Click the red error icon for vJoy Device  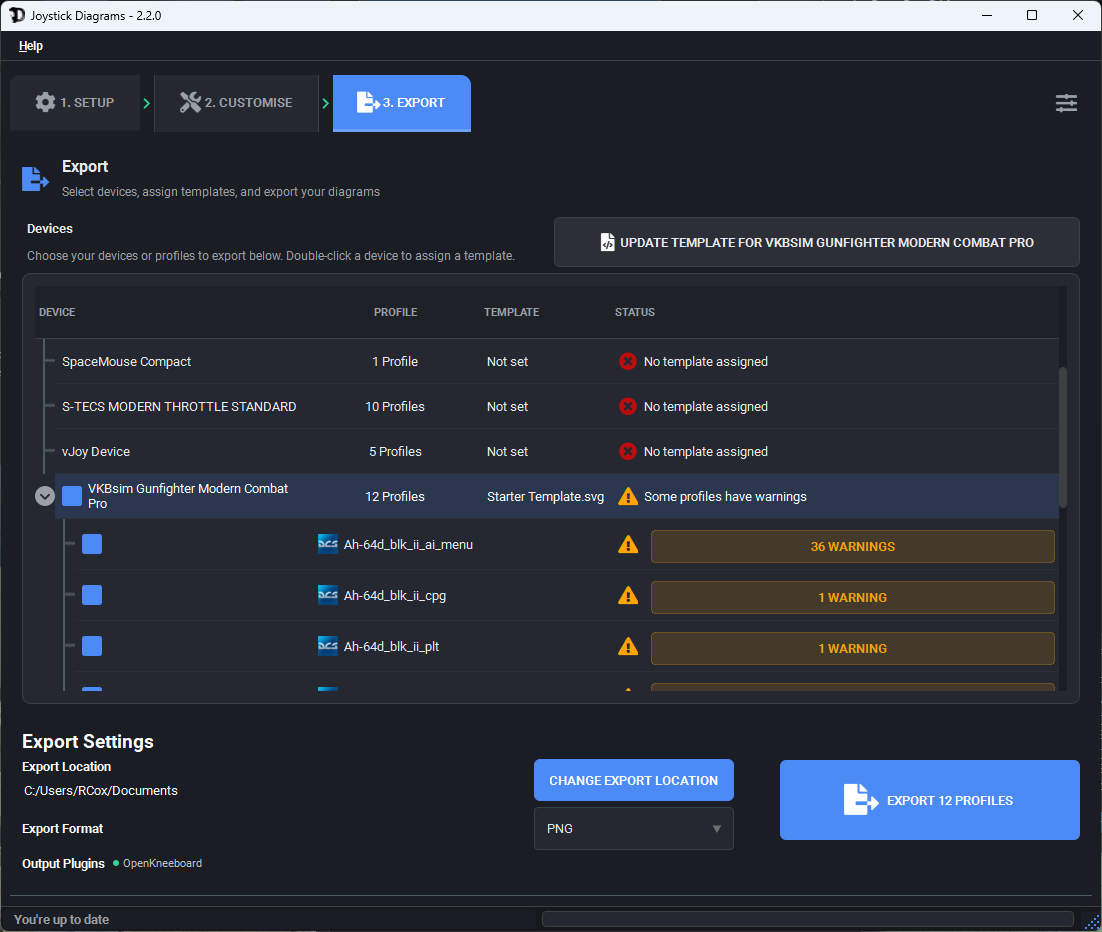[x=628, y=451]
